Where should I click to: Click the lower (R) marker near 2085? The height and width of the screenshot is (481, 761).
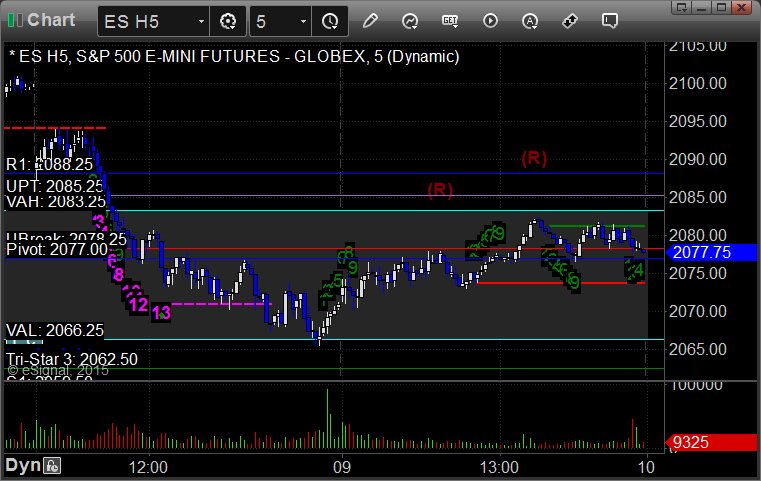click(440, 190)
